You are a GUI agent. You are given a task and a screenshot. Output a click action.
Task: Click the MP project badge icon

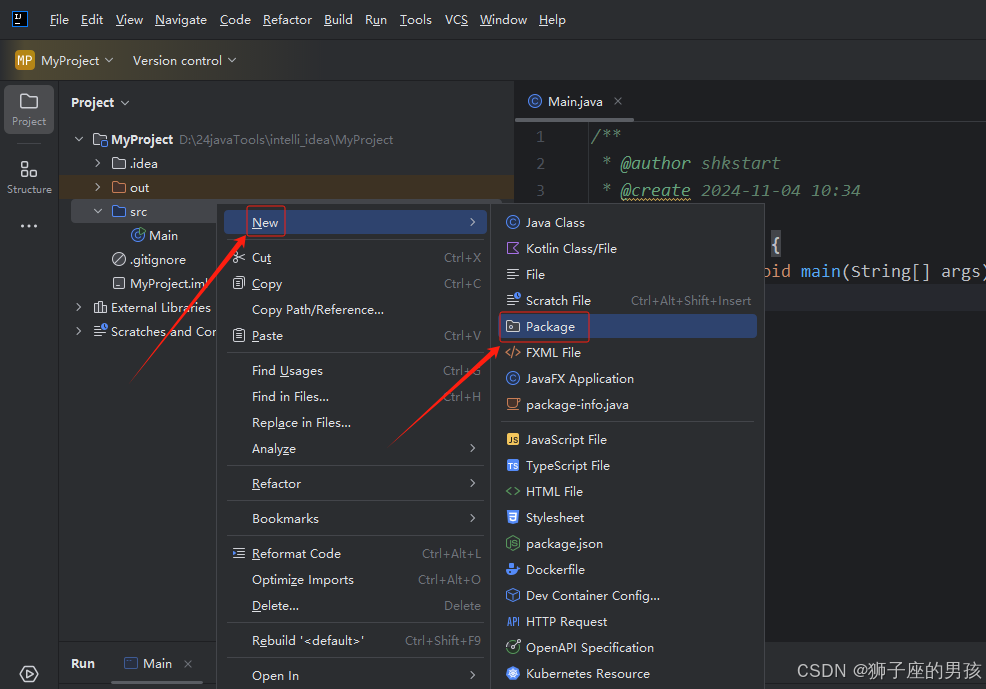click(25, 60)
